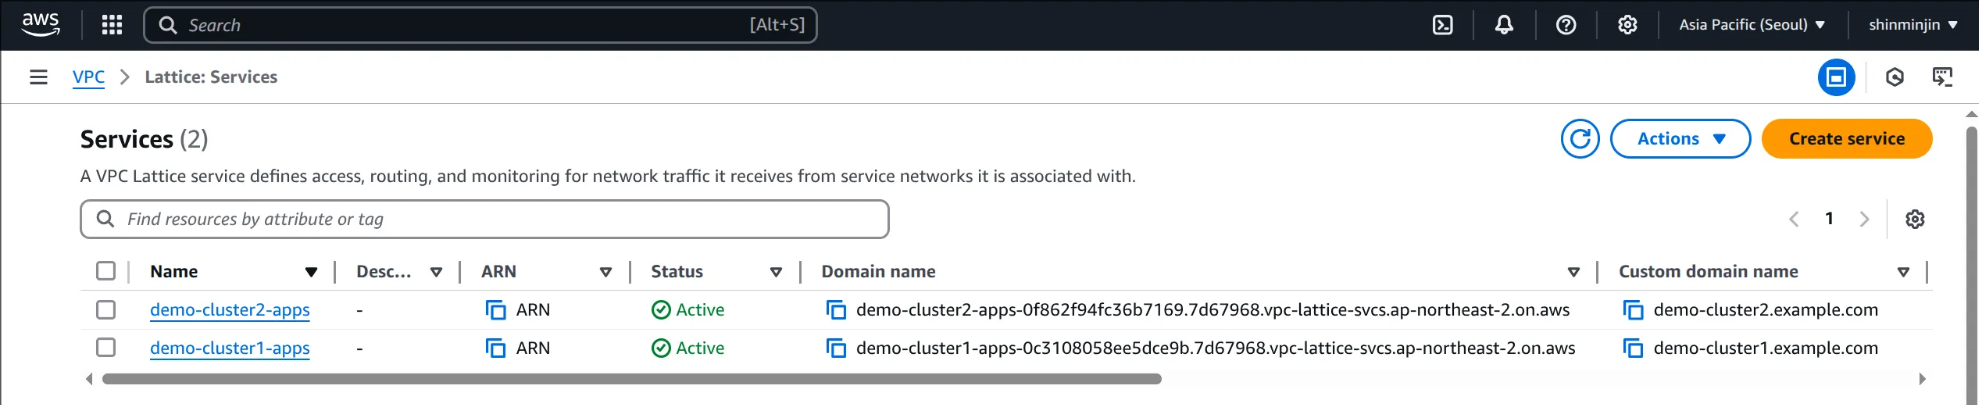Toggle the left navigation hamburger menu
Image resolution: width=1979 pixels, height=405 pixels.
[39, 77]
